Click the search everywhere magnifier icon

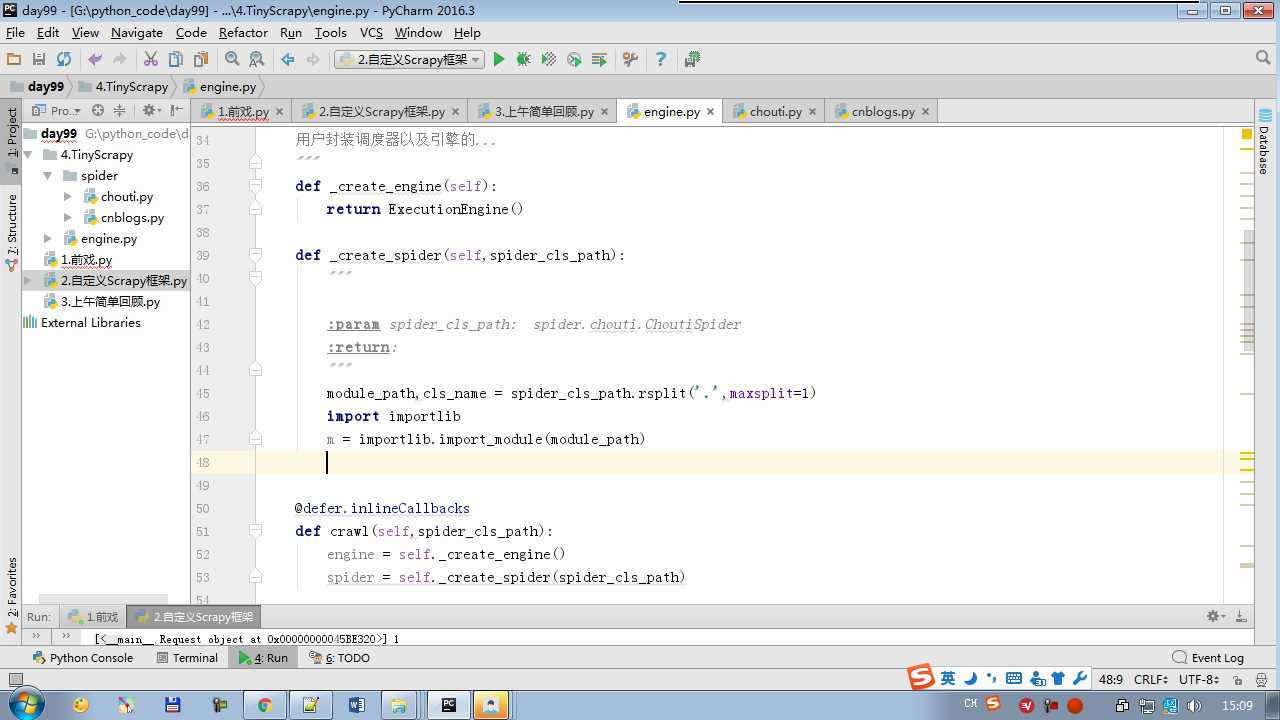1263,59
